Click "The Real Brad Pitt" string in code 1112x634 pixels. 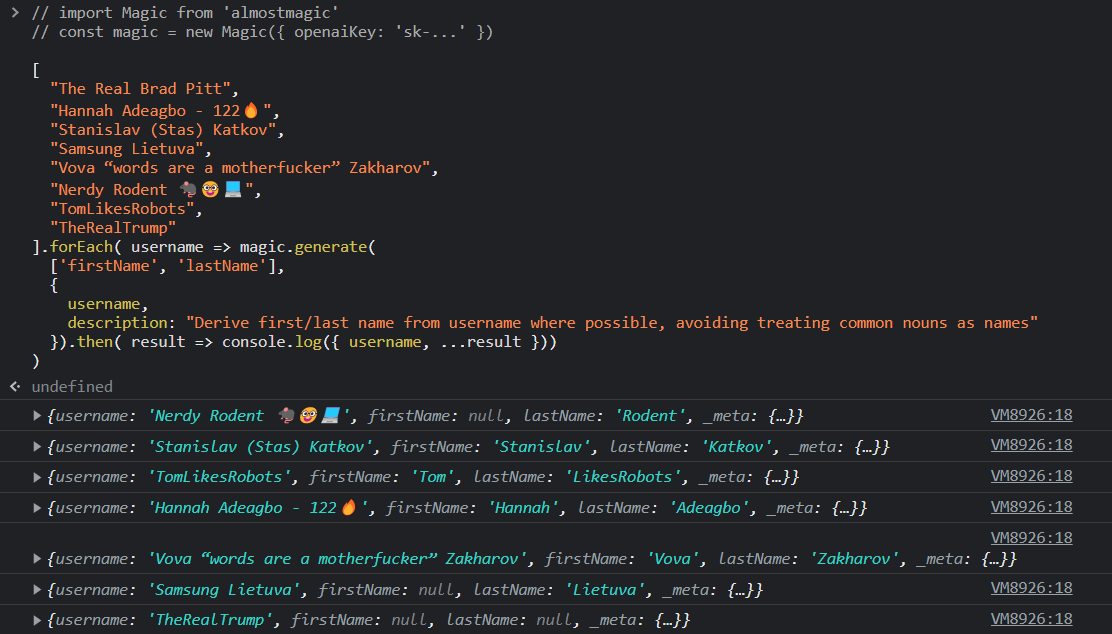click(140, 89)
